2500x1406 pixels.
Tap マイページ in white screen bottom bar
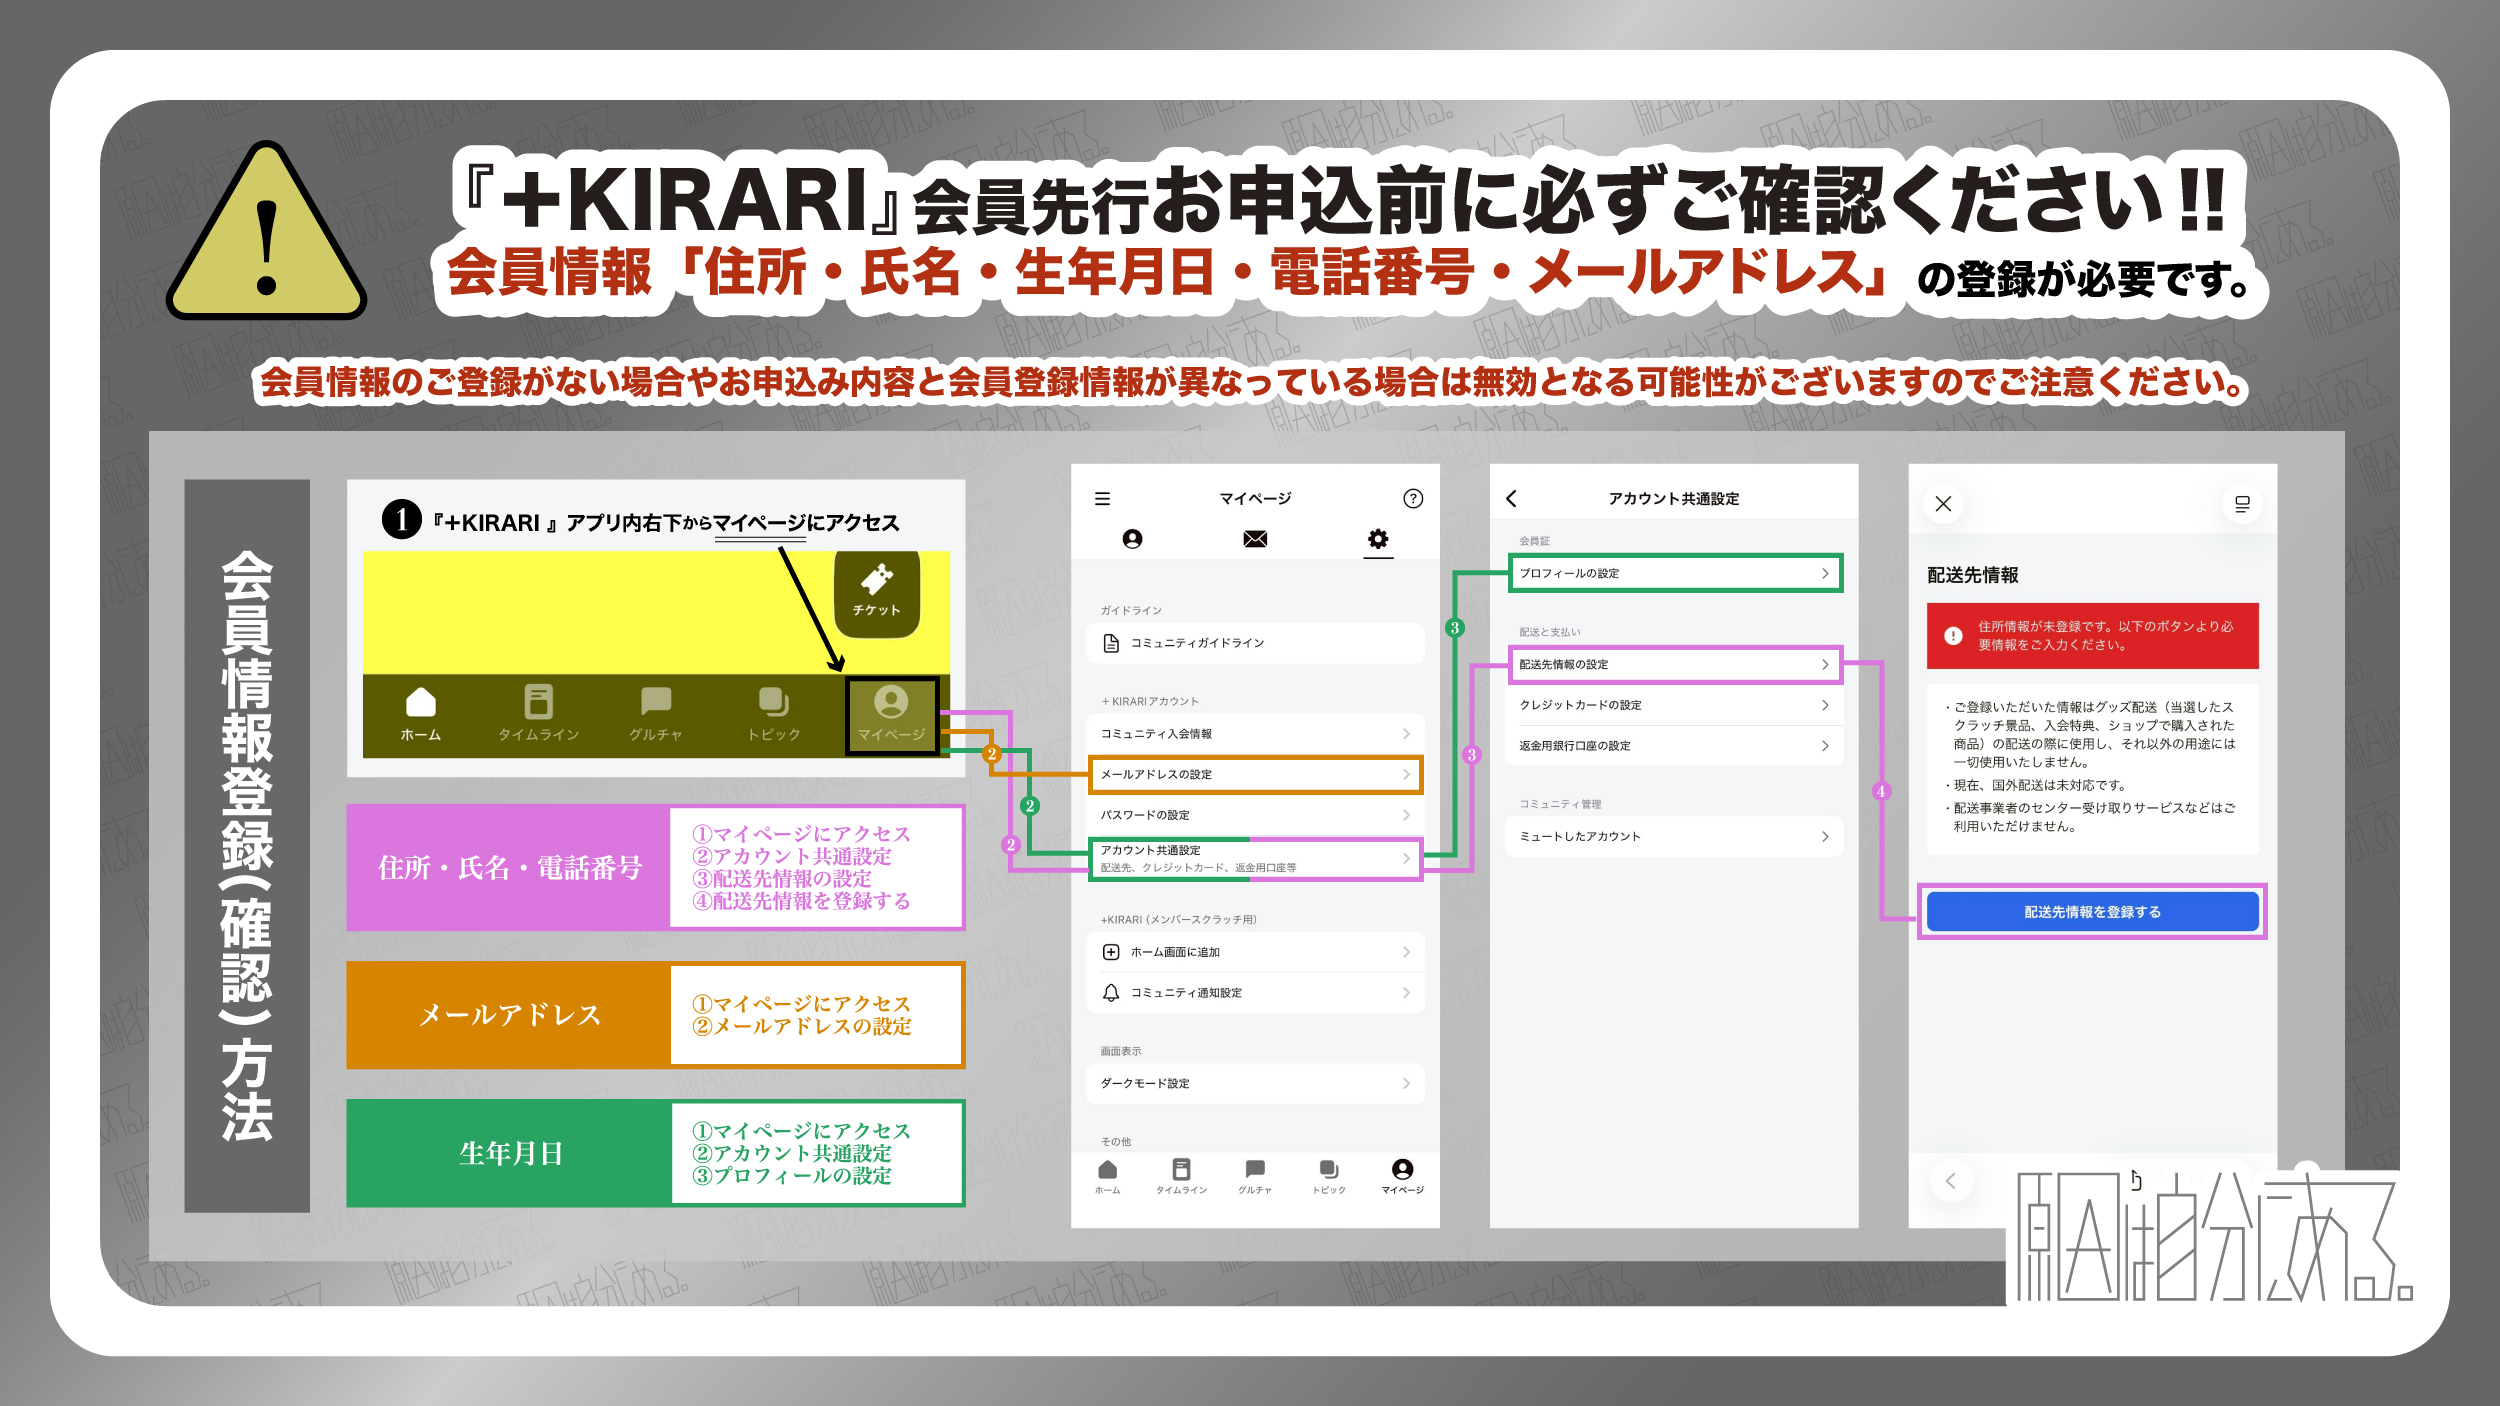[1403, 1177]
